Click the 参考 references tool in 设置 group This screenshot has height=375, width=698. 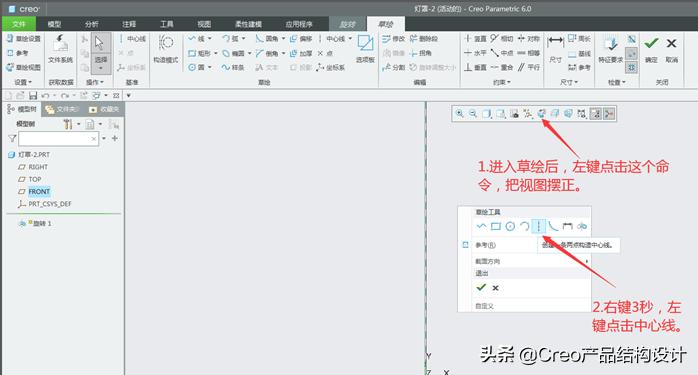[18, 53]
